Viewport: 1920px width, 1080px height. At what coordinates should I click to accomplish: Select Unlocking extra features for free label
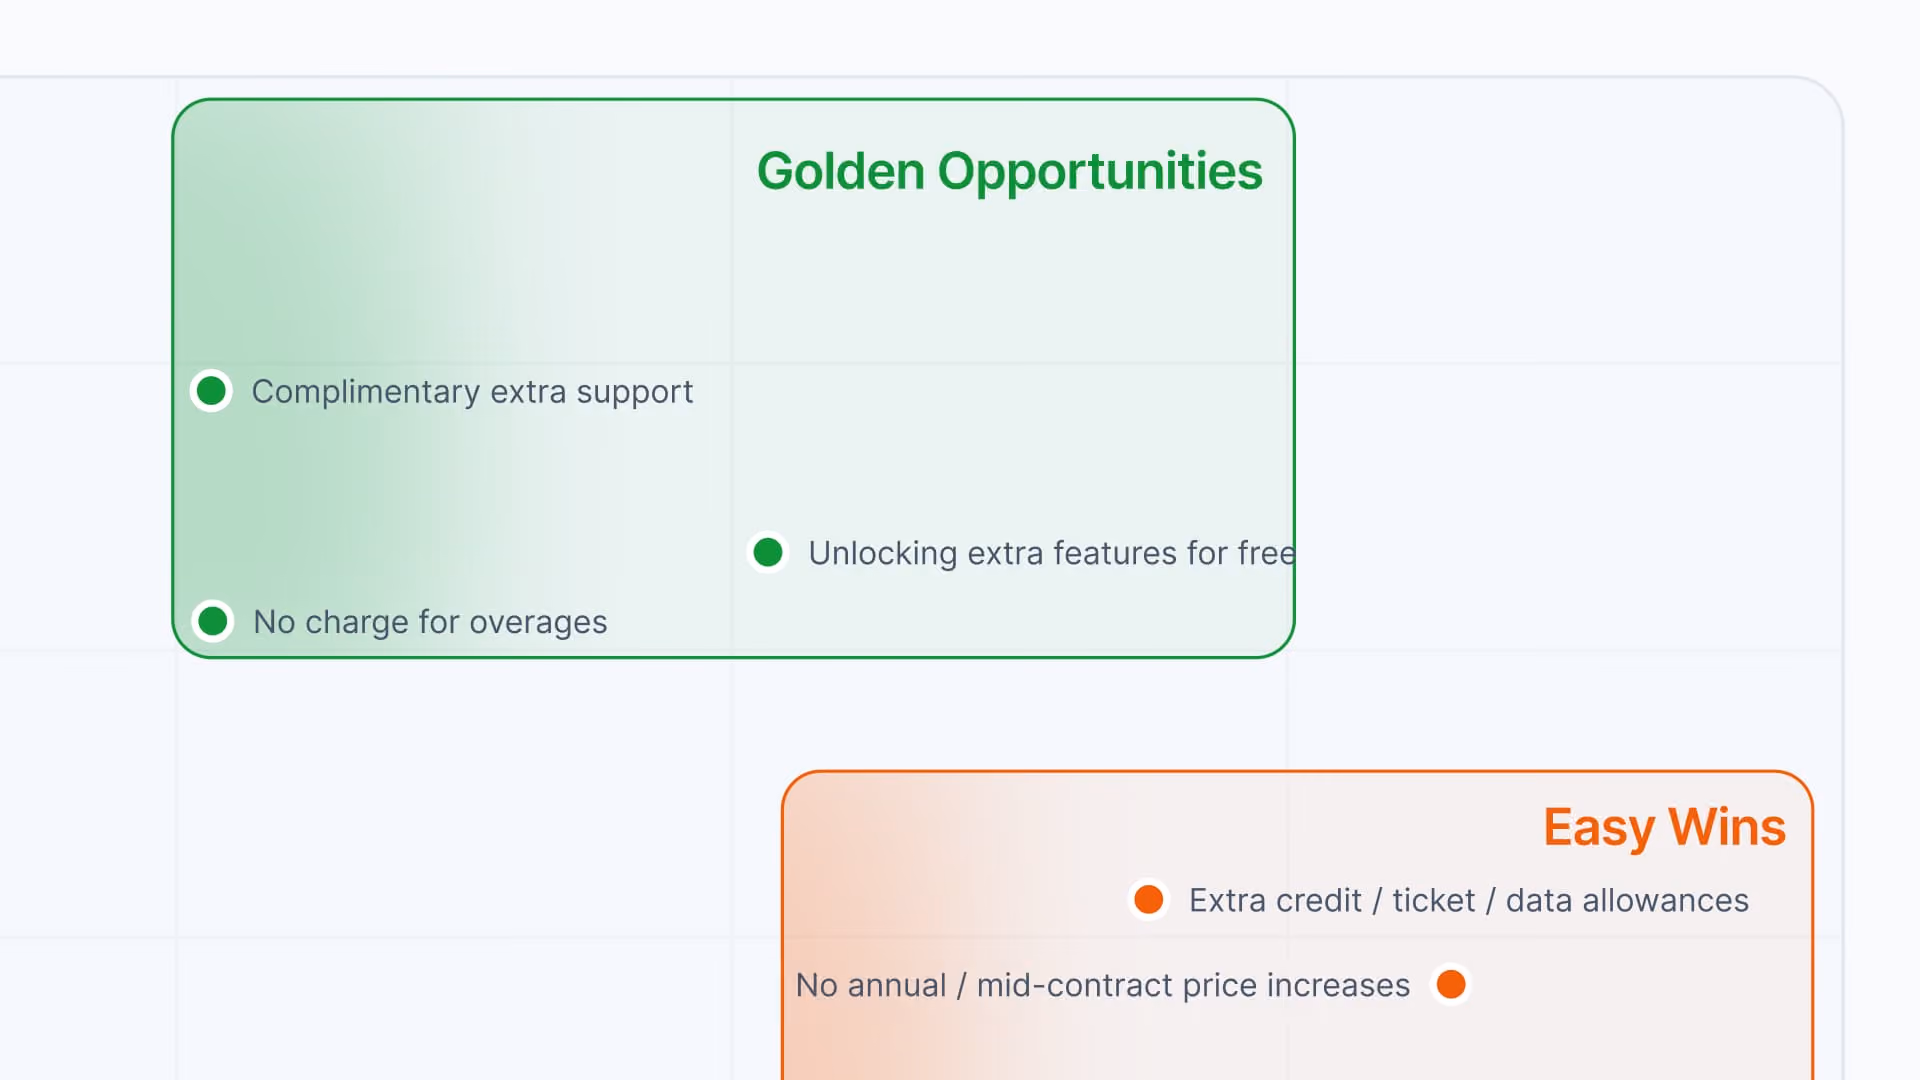(1052, 553)
